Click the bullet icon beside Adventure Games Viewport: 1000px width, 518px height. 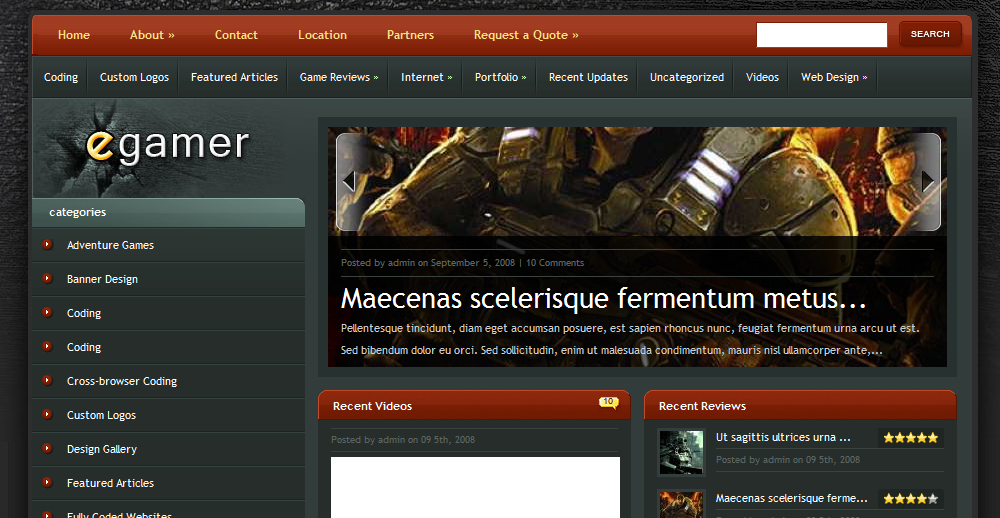[47, 245]
